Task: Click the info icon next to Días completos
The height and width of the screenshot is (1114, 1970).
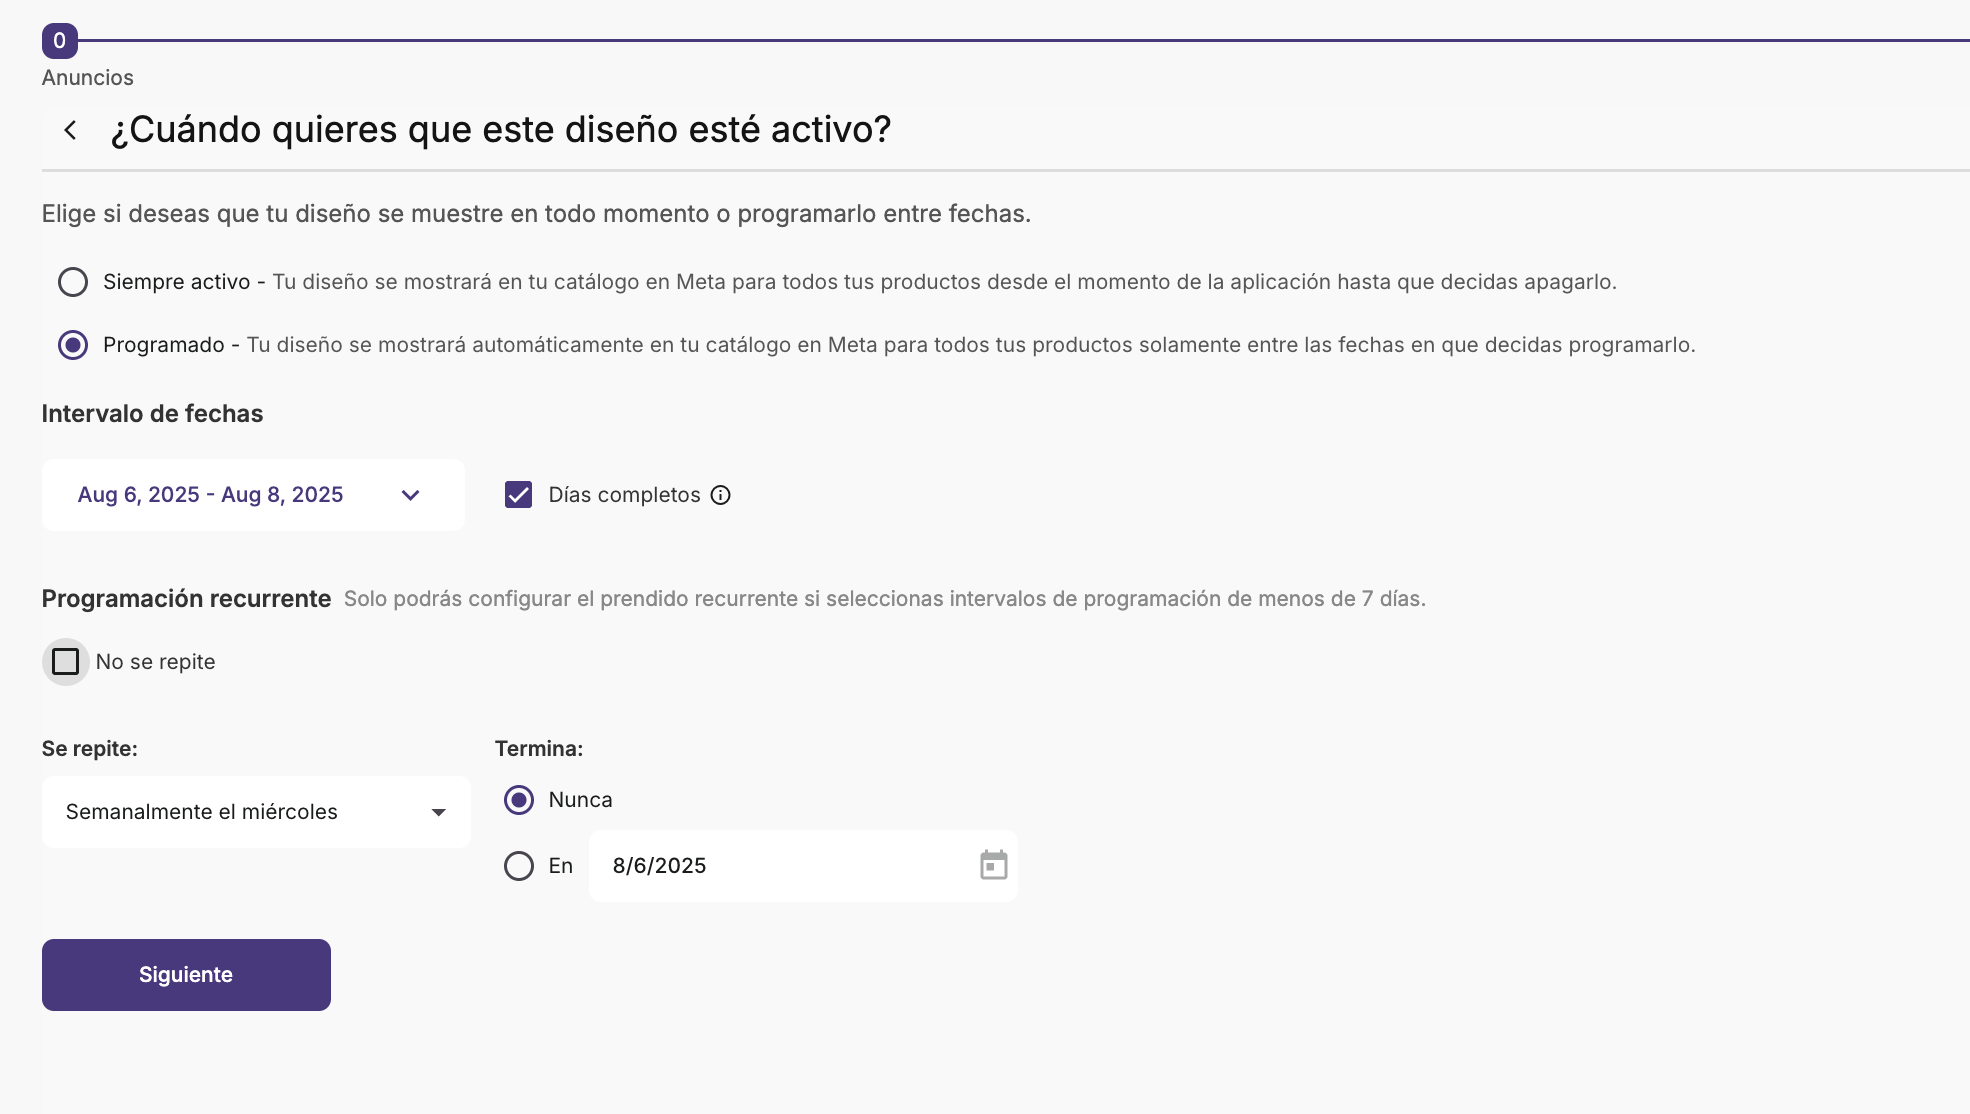Action: 721,495
